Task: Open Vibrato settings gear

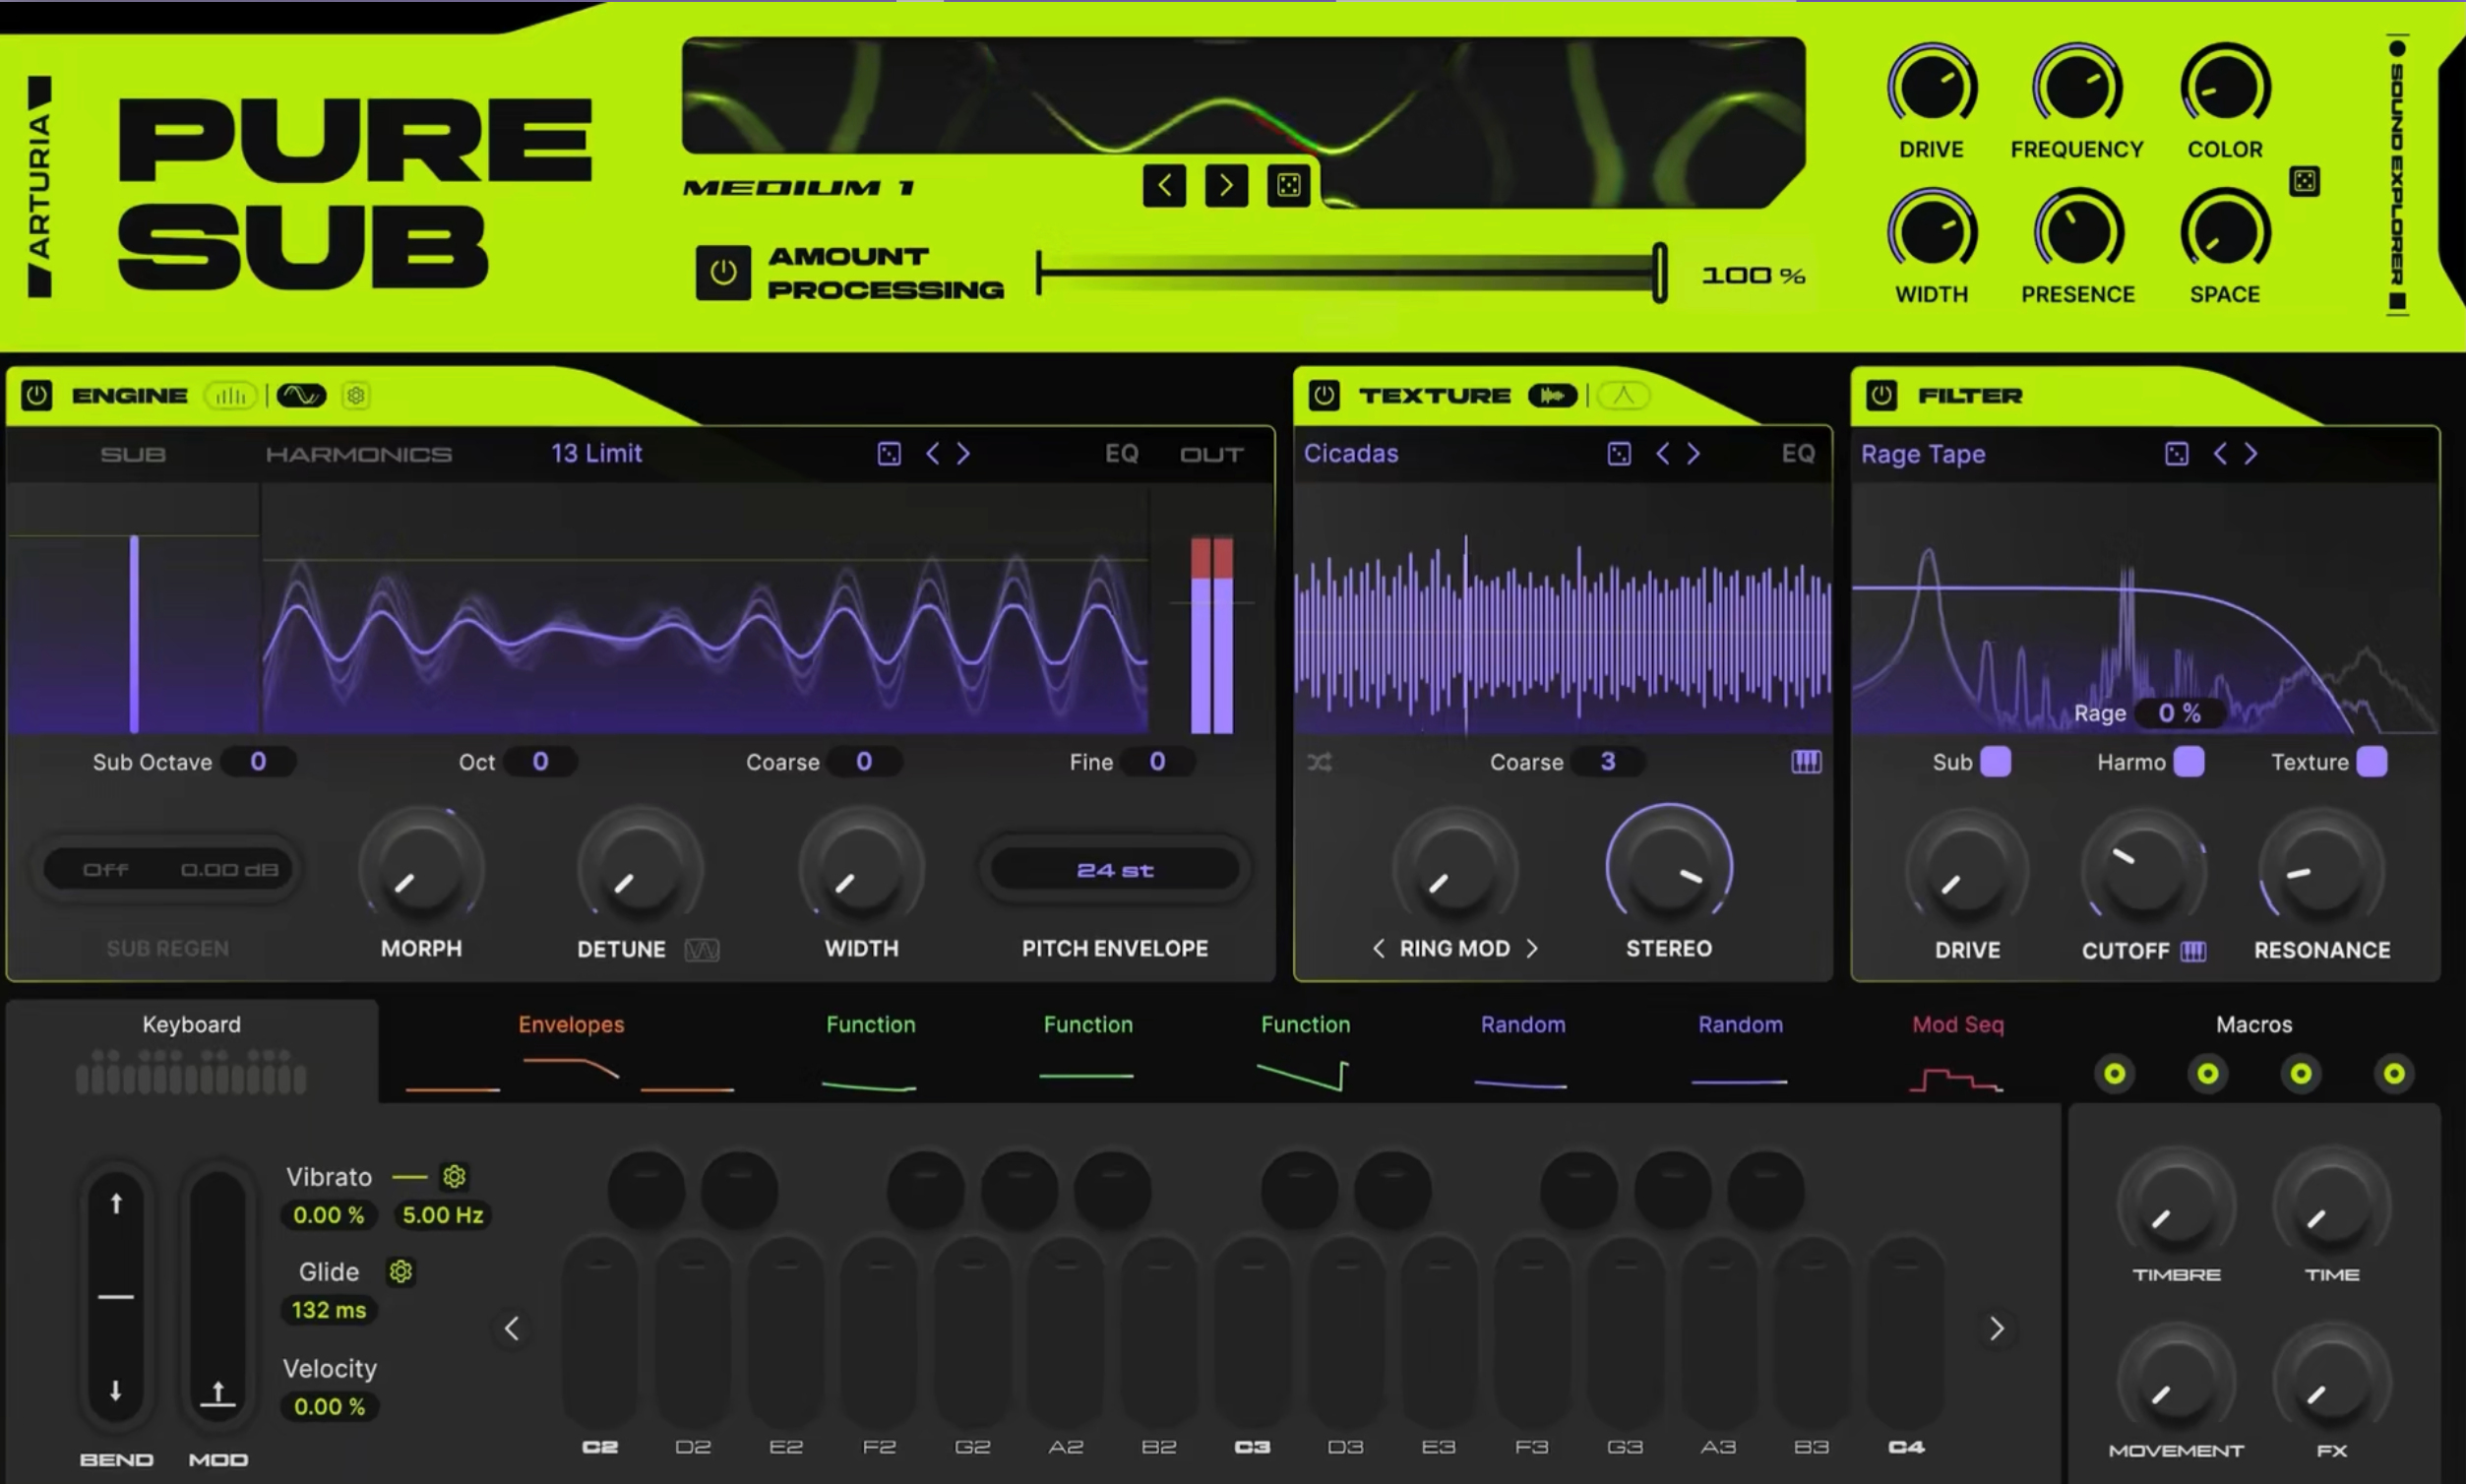Action: (x=454, y=1176)
